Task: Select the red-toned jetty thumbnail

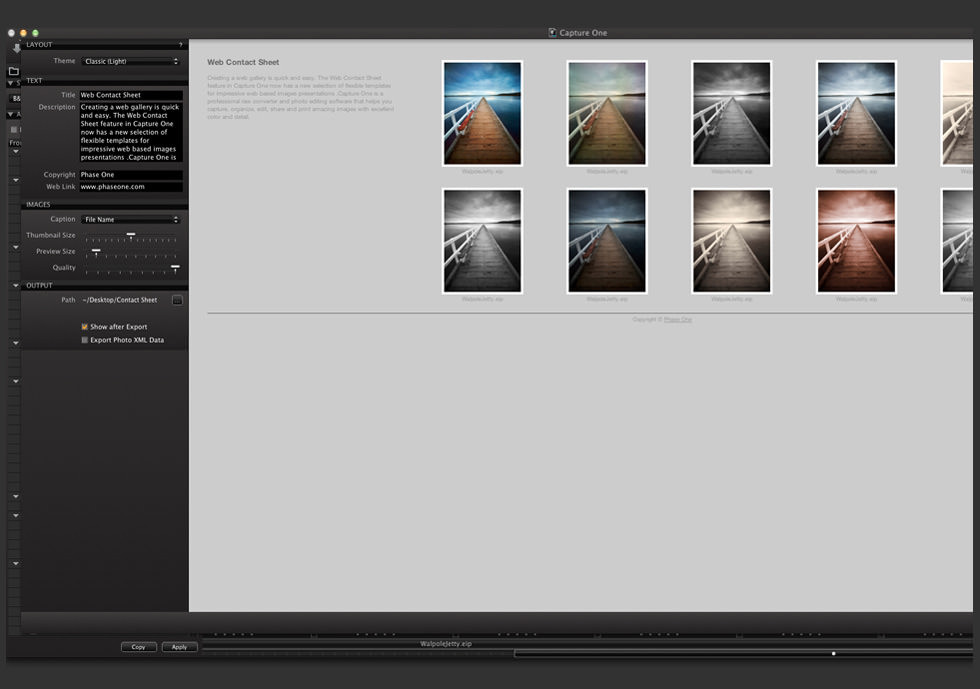Action: [x=856, y=241]
